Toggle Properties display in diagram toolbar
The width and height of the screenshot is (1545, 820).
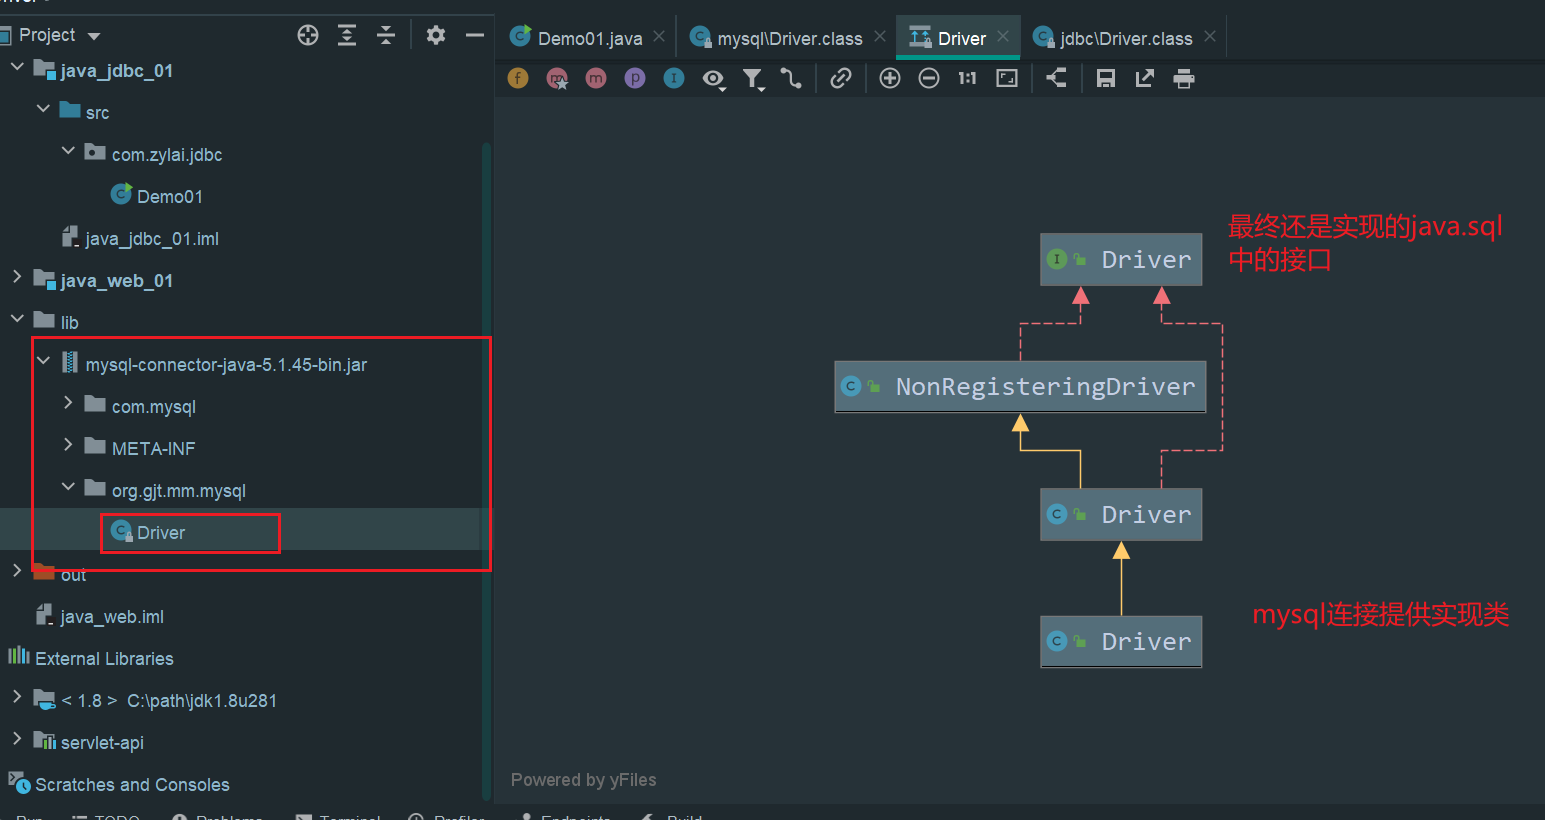635,78
